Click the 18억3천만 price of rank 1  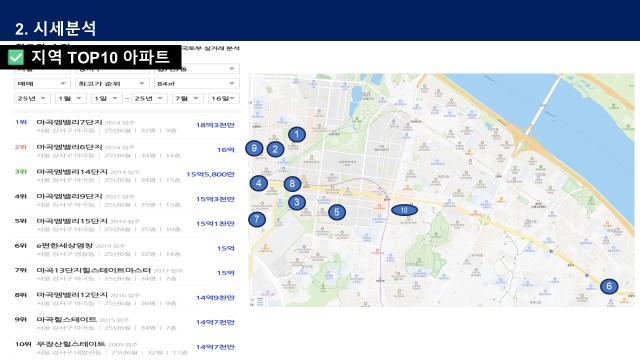tap(215, 125)
